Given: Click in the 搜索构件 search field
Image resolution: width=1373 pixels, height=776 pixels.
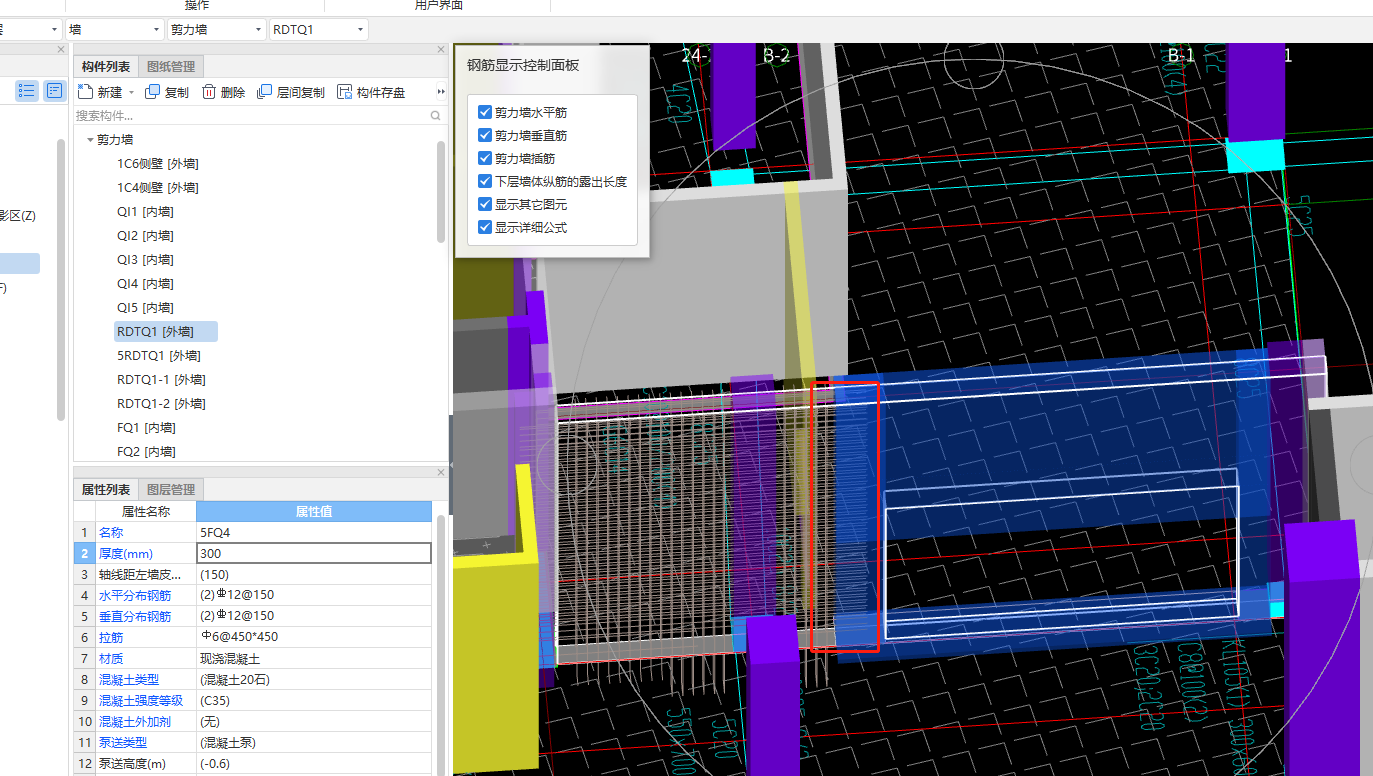Looking at the screenshot, I should click(x=250, y=116).
